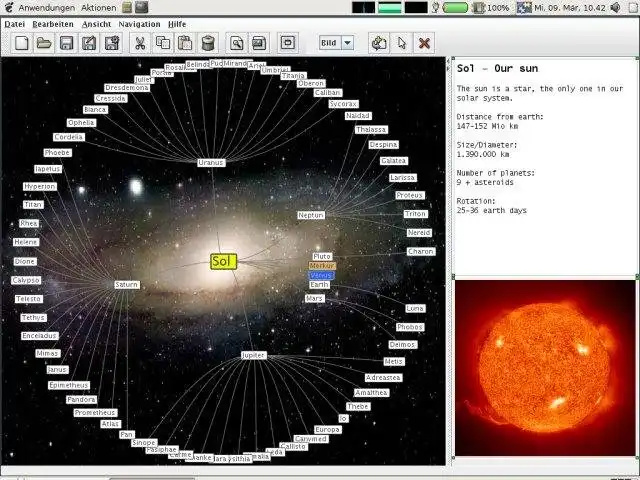Click the 100% CPU frequency applet
The height and width of the screenshot is (480, 640).
pyautogui.click(x=491, y=7)
